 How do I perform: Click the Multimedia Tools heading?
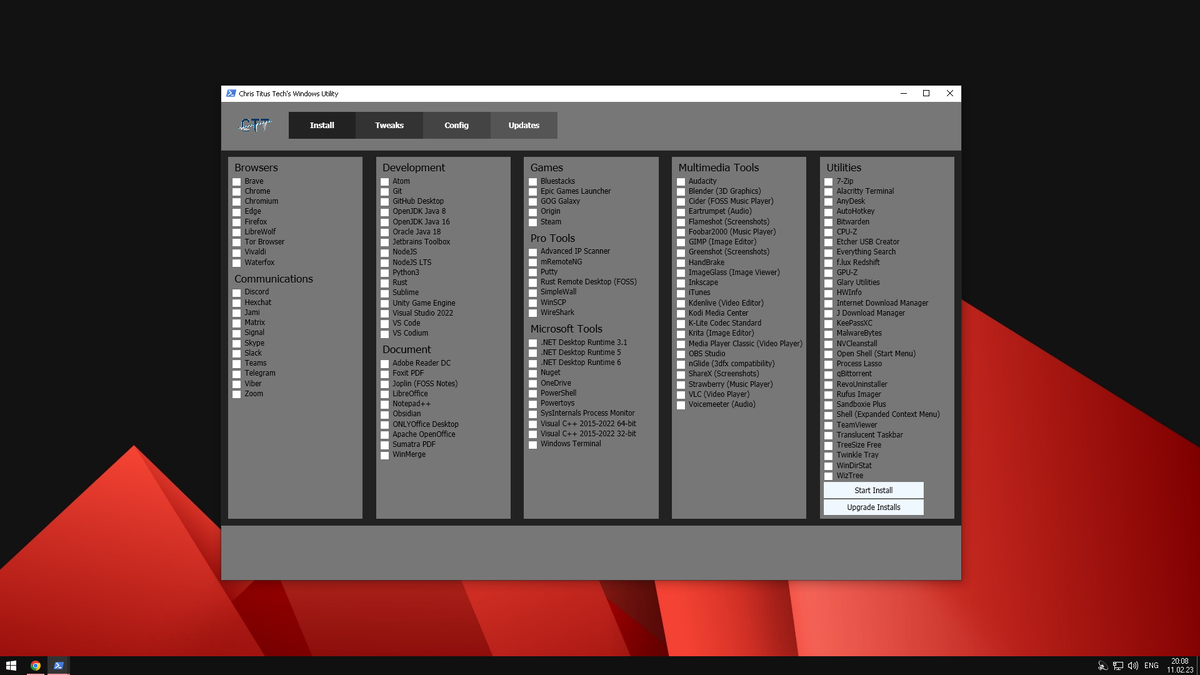pyautogui.click(x=718, y=167)
